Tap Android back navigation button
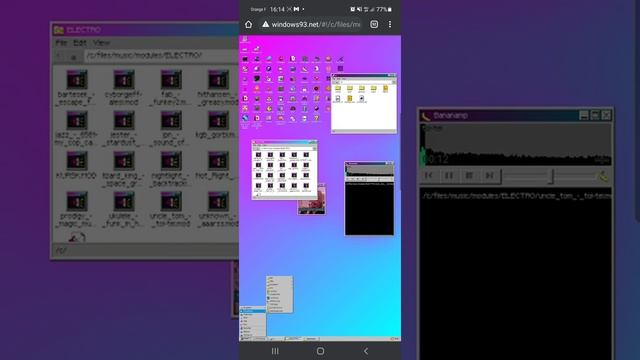This screenshot has height=360, width=640. [x=366, y=351]
